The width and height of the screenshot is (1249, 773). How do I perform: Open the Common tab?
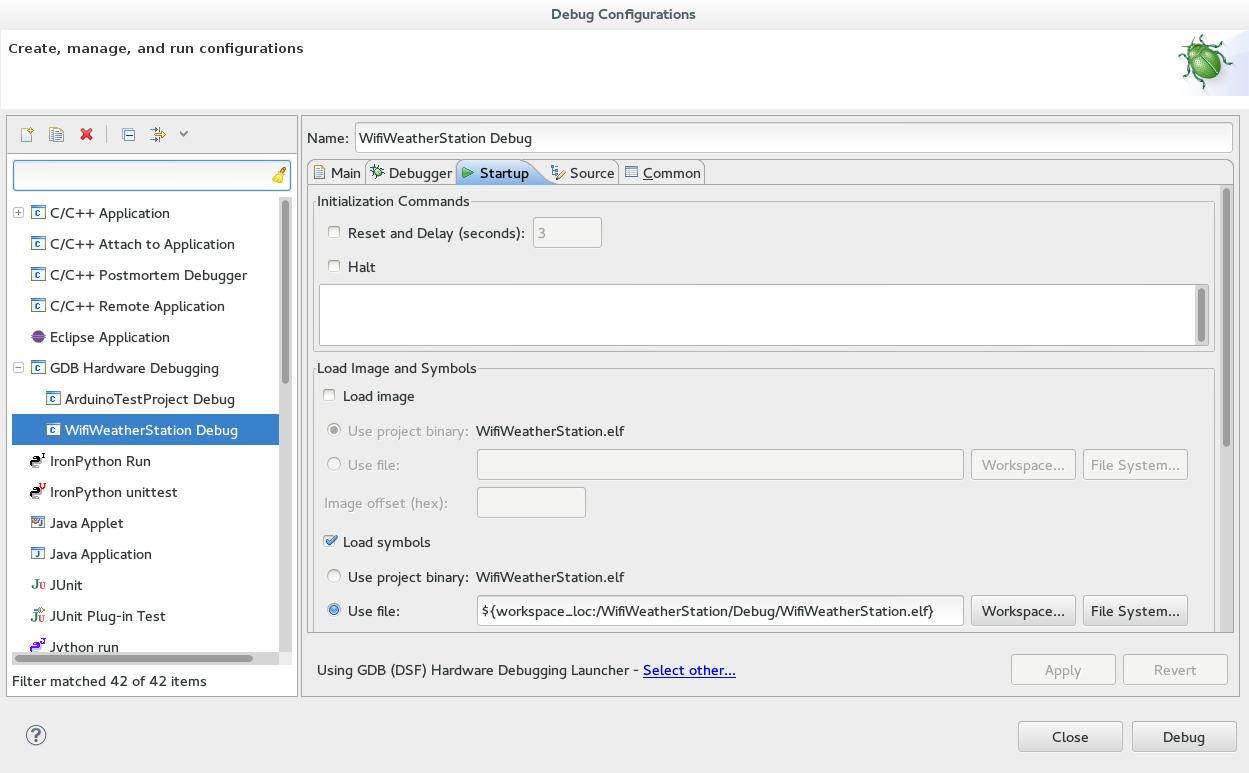tap(662, 173)
